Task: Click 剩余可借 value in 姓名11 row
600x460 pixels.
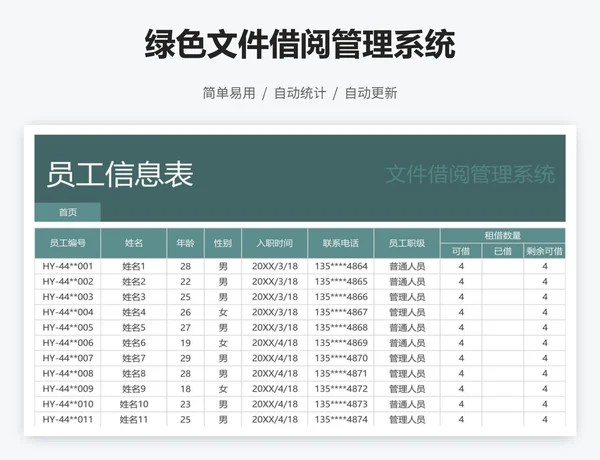Action: (x=545, y=419)
